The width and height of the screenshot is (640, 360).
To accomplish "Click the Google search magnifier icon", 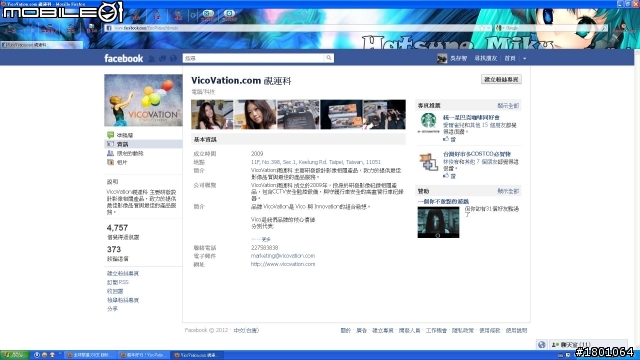I will (x=604, y=28).
